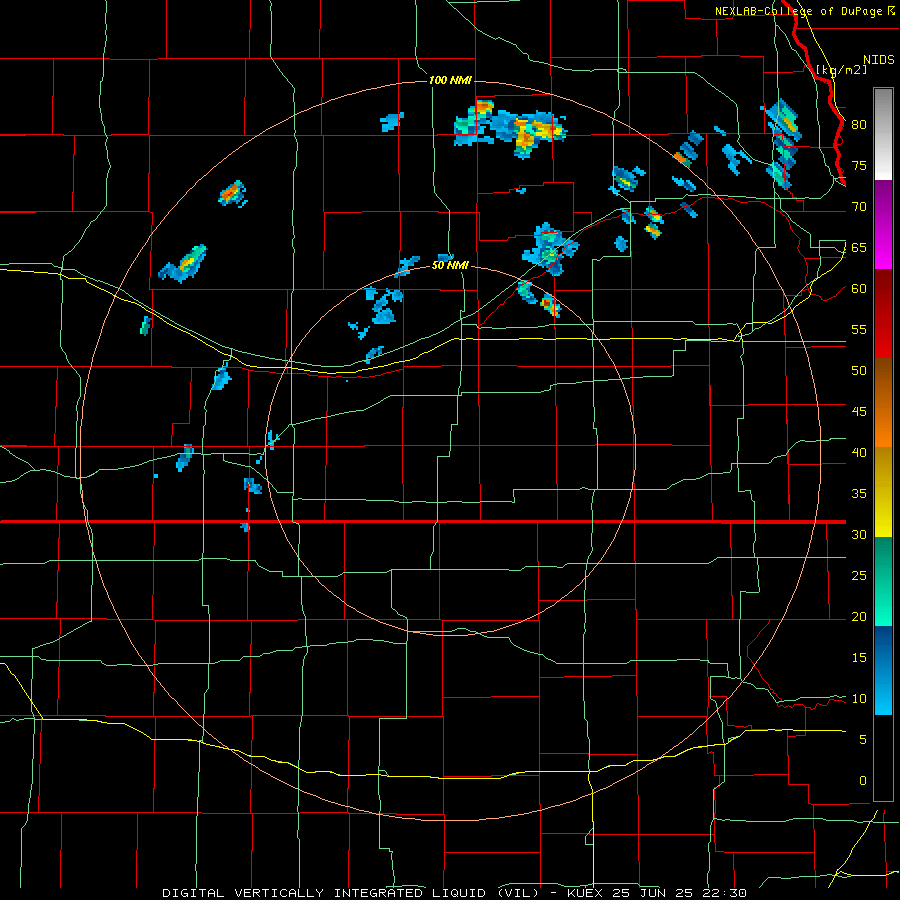Click the 65 value on the VIL scale
The height and width of the screenshot is (900, 900).
(859, 247)
